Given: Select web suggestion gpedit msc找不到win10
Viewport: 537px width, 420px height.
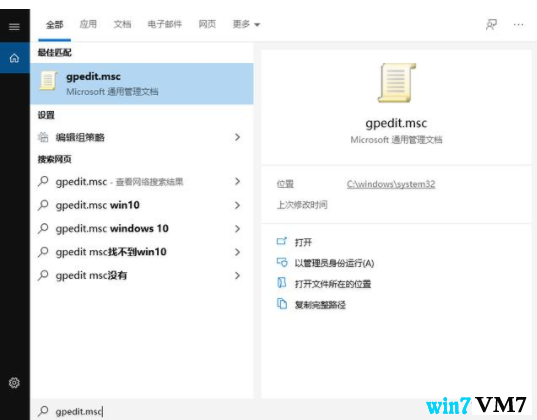Looking at the screenshot, I should [x=142, y=252].
